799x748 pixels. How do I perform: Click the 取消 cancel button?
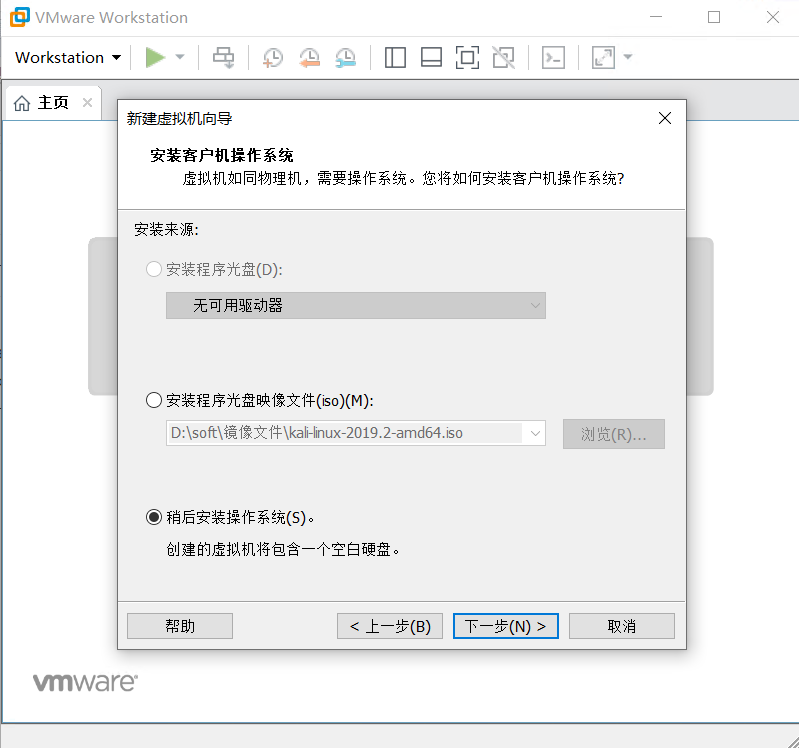(x=622, y=626)
